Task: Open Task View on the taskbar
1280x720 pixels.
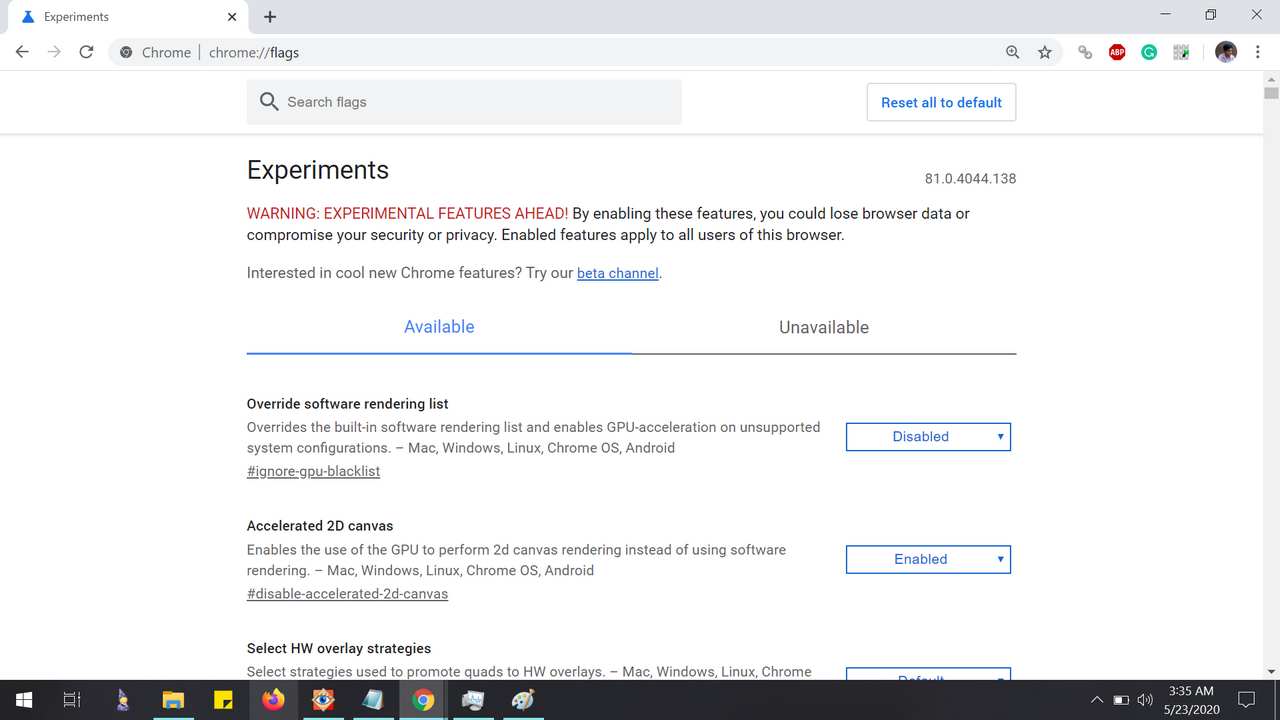Action: click(72, 700)
